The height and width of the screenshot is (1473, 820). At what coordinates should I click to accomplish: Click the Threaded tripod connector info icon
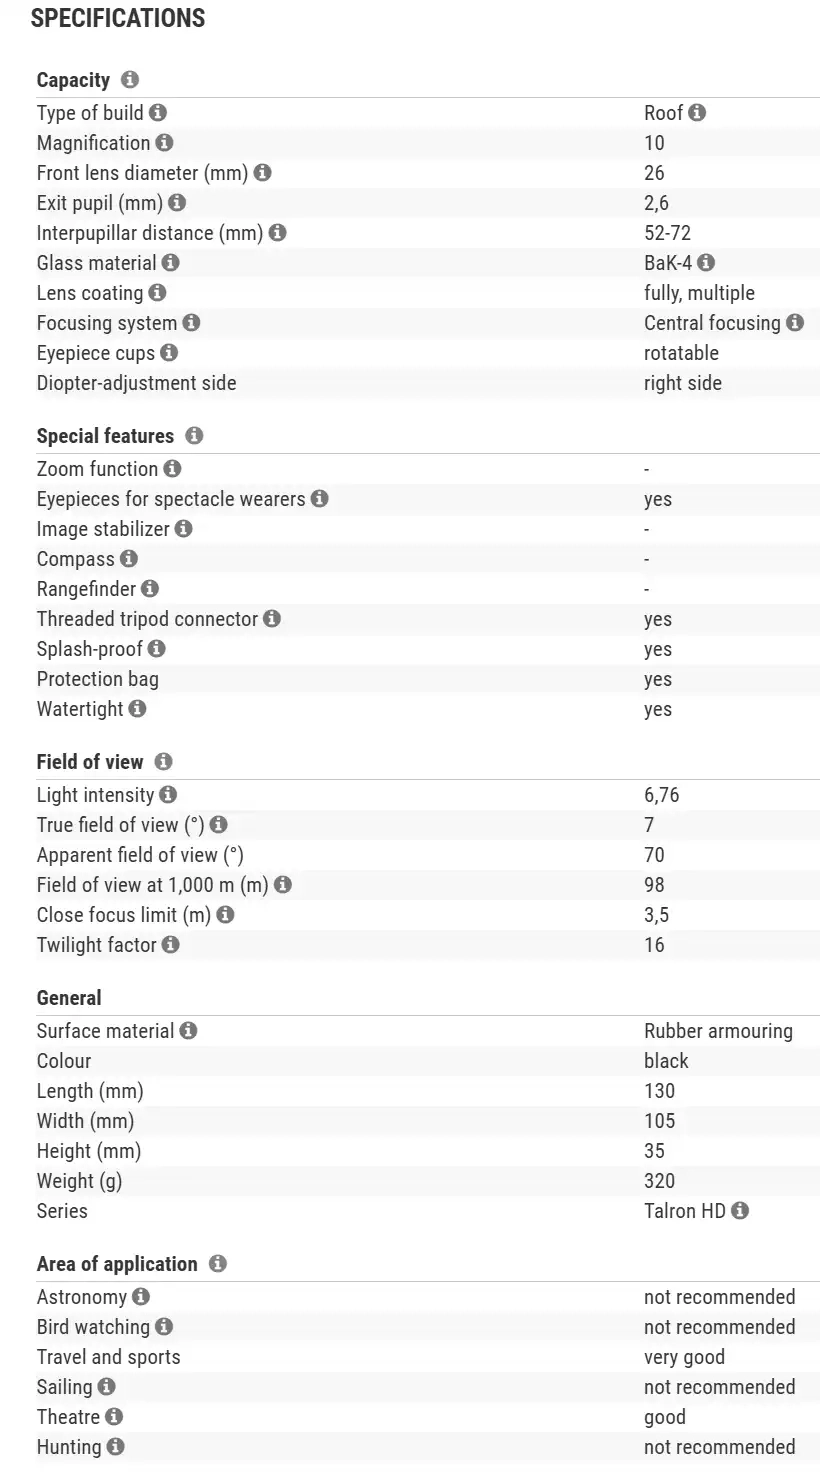point(272,619)
